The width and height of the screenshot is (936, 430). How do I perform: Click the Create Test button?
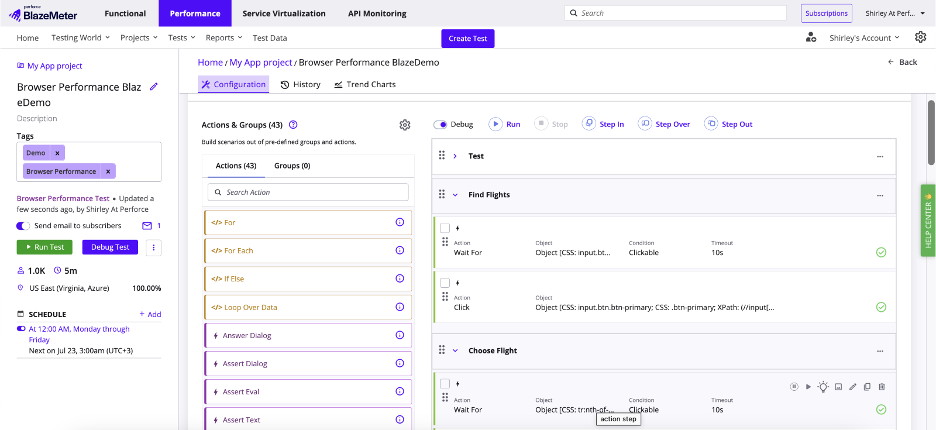click(x=468, y=38)
